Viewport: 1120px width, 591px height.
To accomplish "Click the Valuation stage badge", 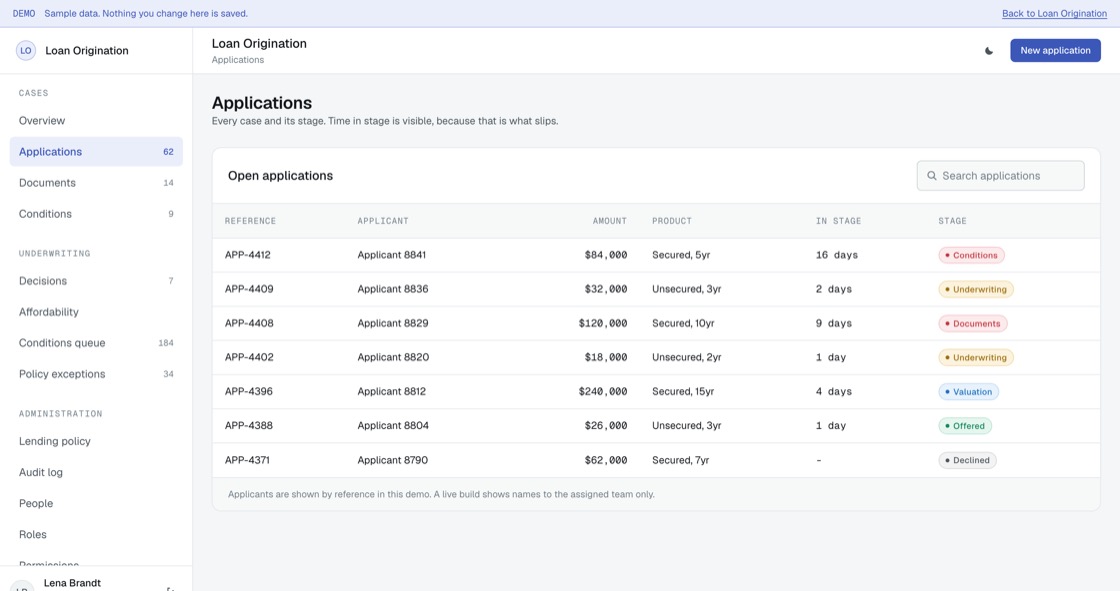I will [x=969, y=392].
